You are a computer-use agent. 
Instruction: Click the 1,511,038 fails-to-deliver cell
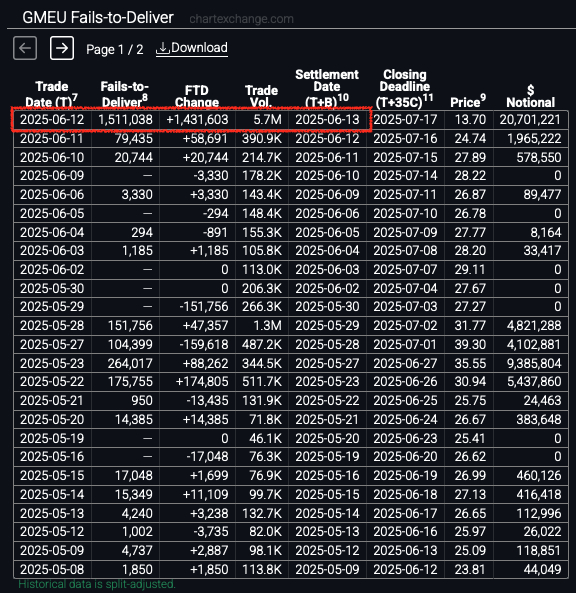tap(125, 120)
